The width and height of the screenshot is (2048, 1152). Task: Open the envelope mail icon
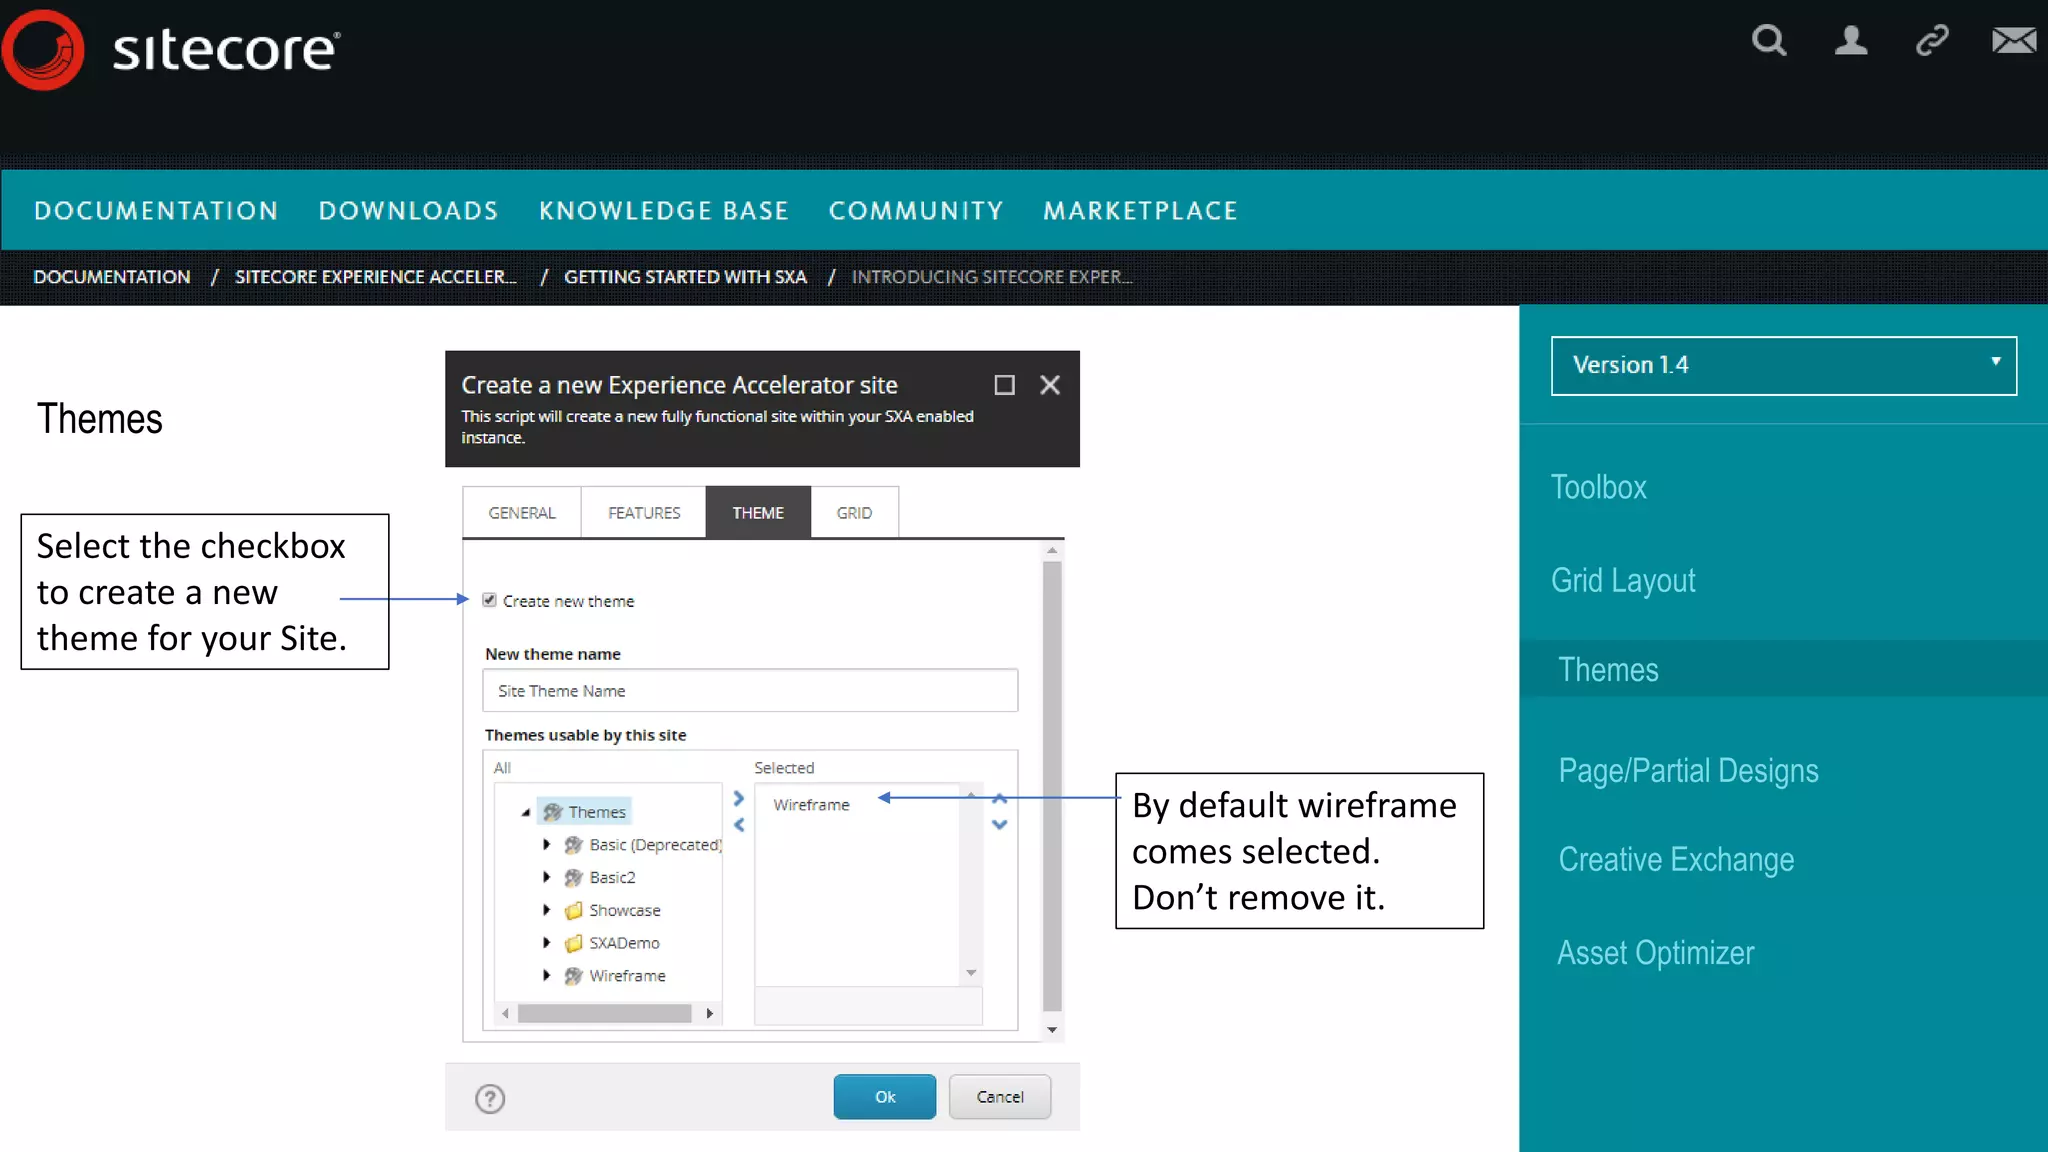tap(2013, 41)
